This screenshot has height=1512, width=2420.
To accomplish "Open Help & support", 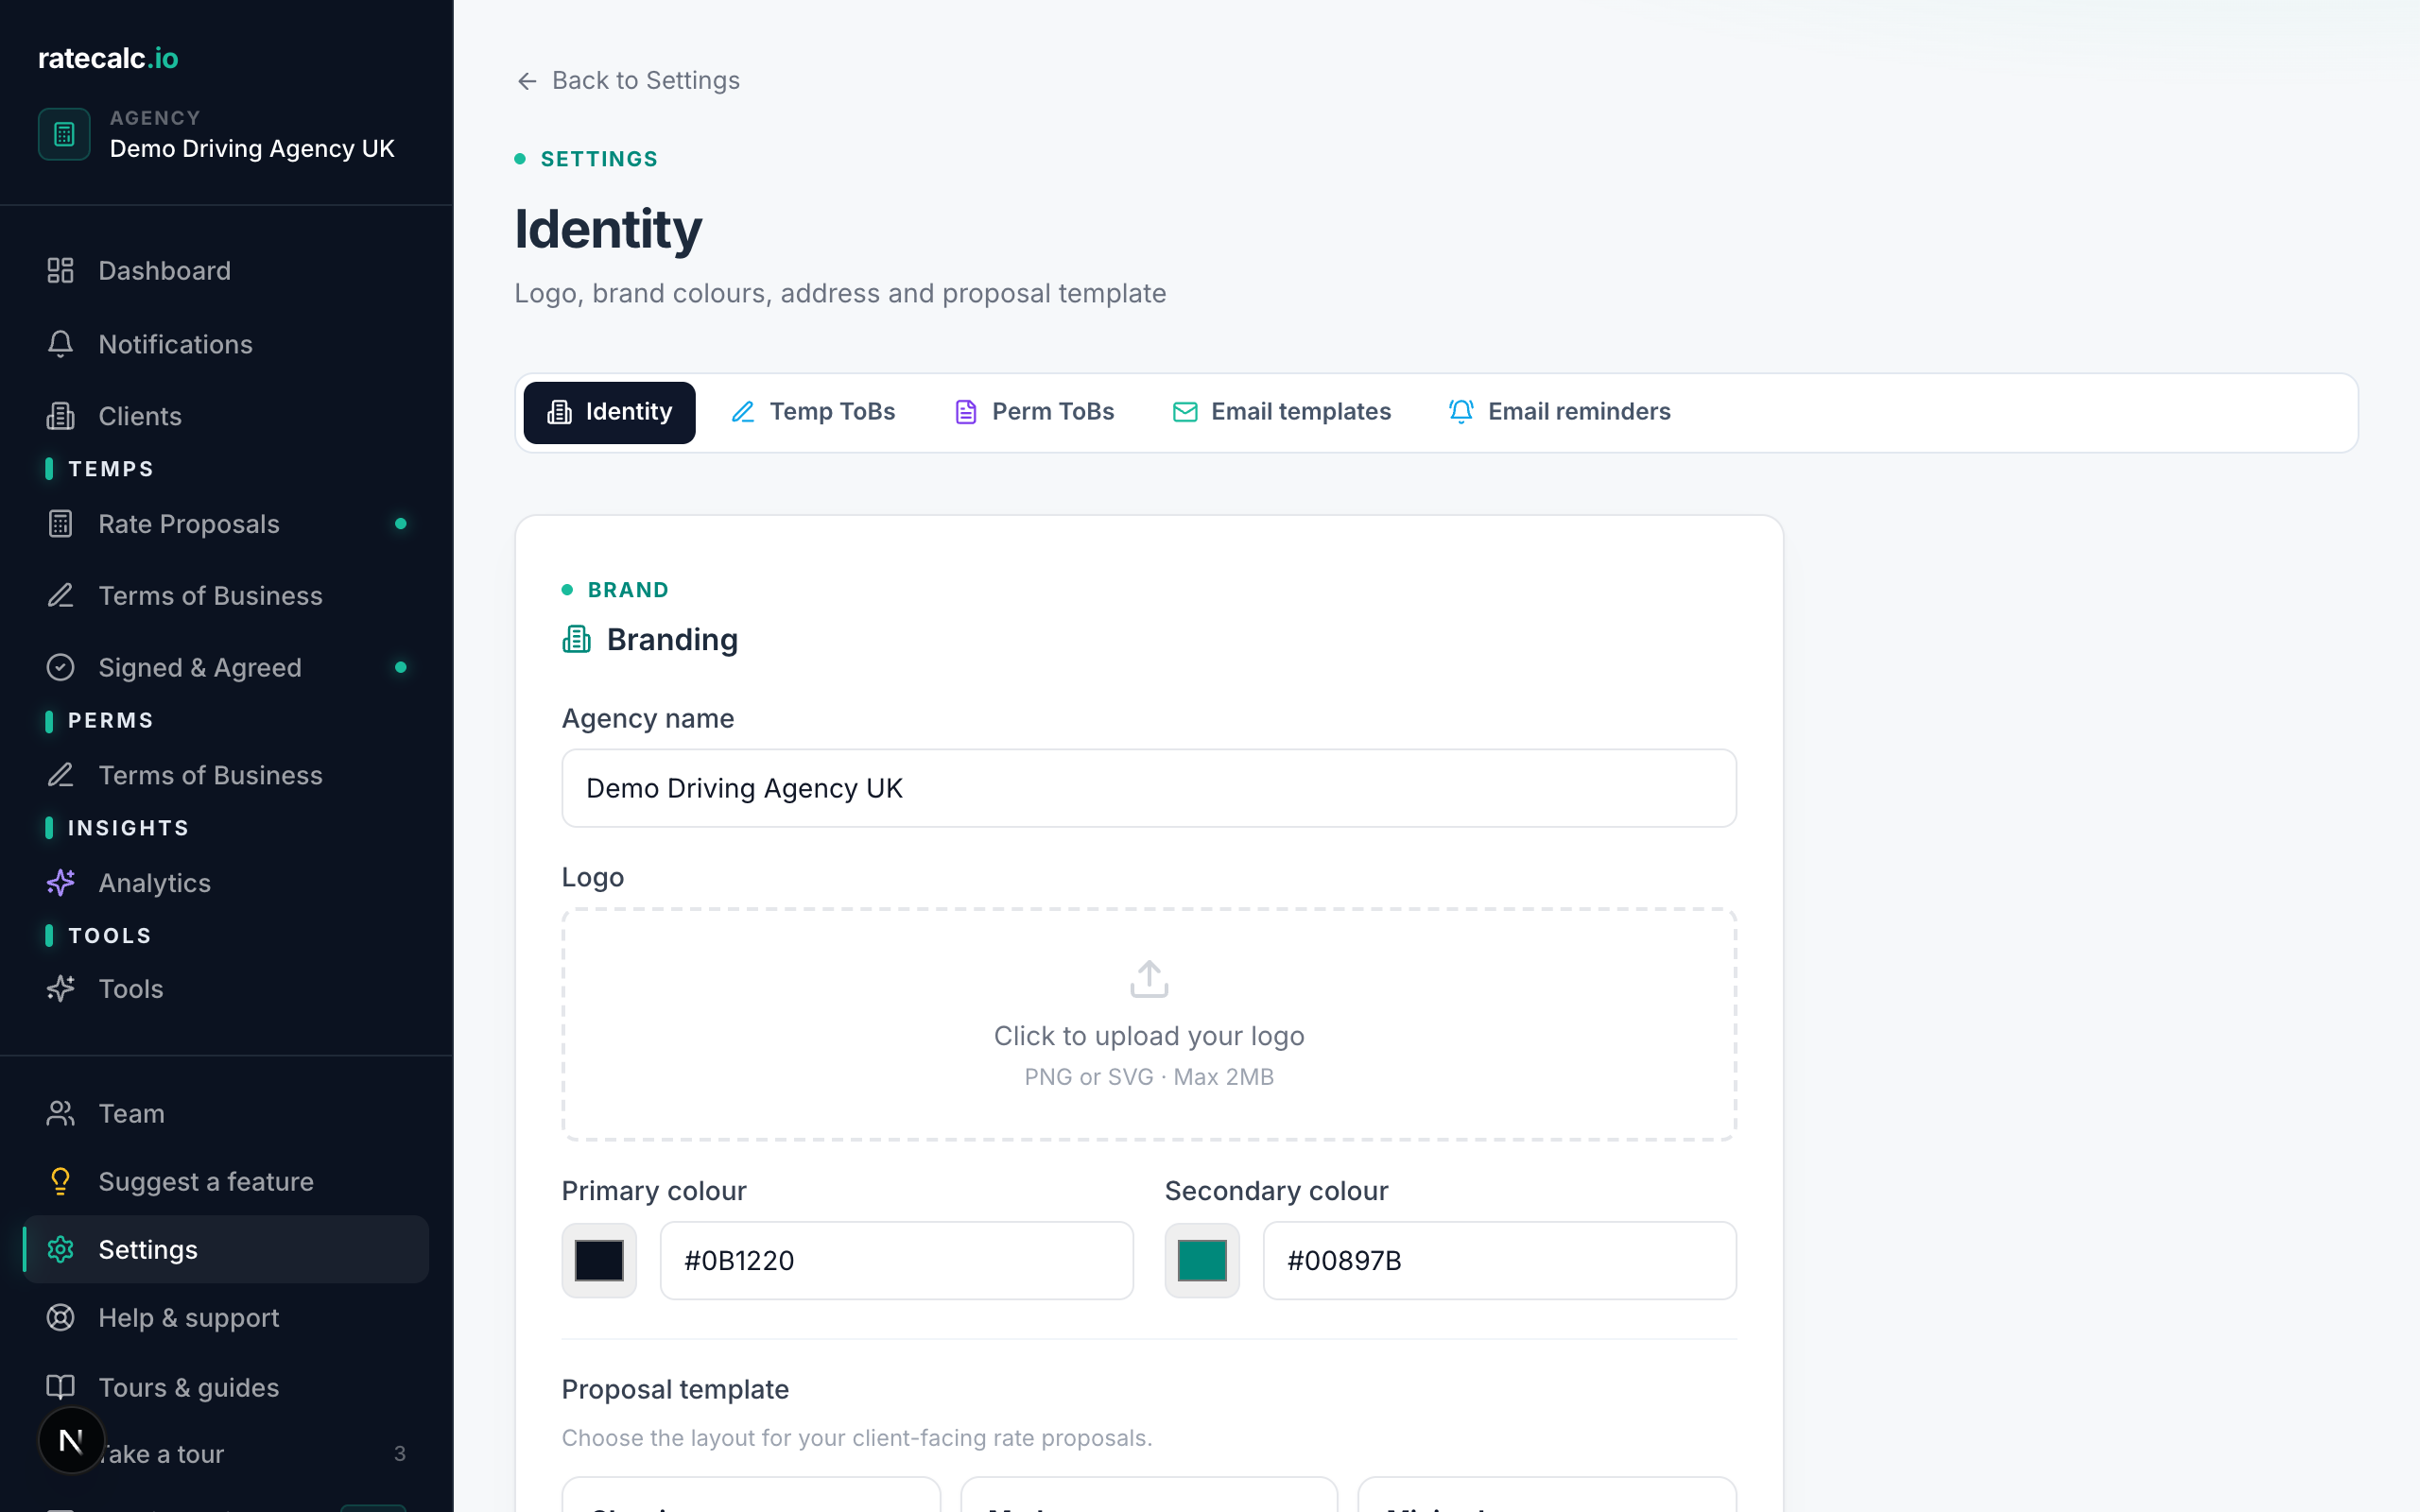I will tap(226, 1317).
